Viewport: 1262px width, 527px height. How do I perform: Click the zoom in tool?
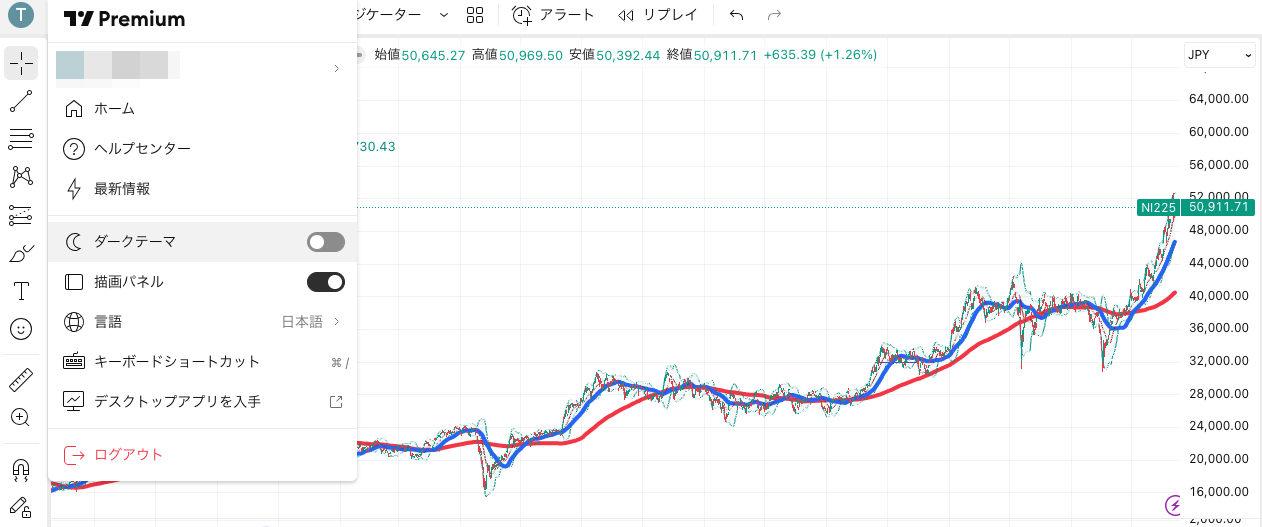coord(20,417)
